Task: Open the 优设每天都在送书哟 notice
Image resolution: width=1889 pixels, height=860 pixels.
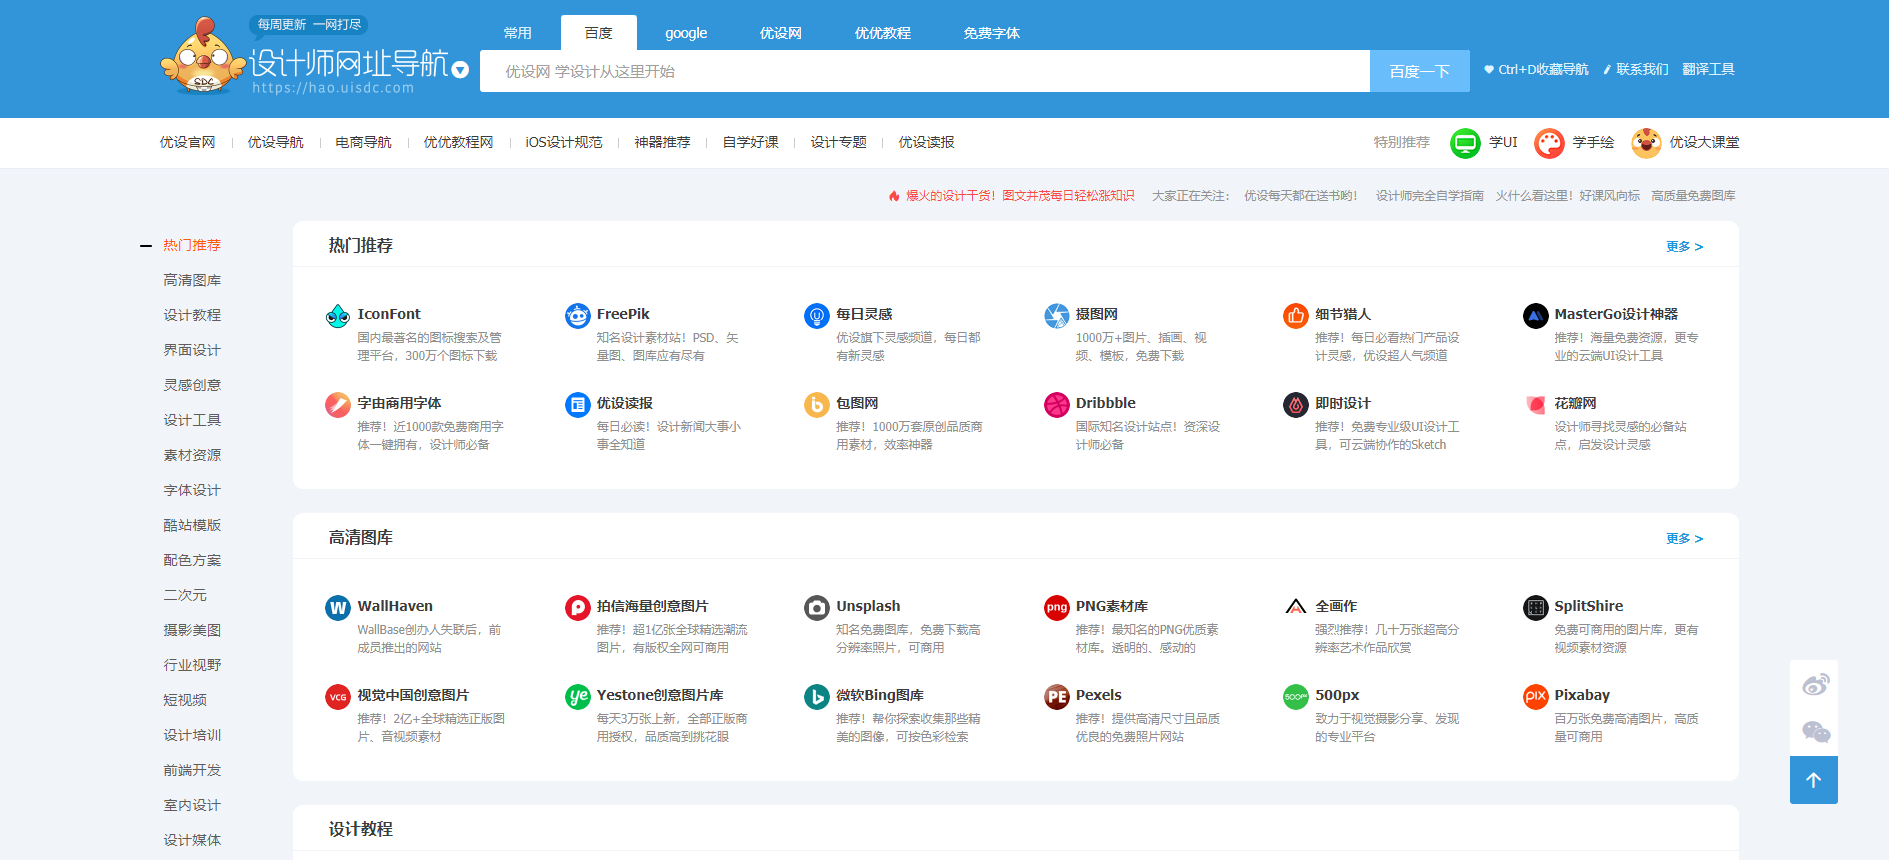Action: [x=1301, y=196]
